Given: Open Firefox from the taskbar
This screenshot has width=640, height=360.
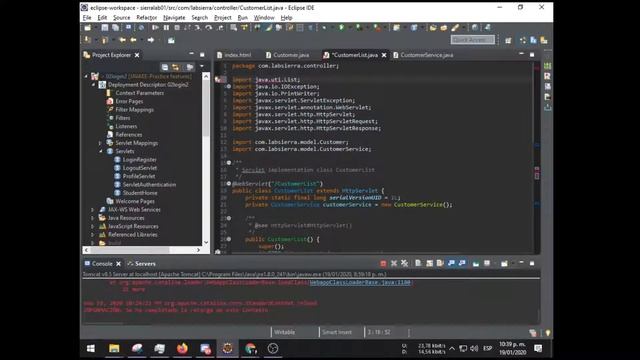Looking at the screenshot, I should 182,349.
